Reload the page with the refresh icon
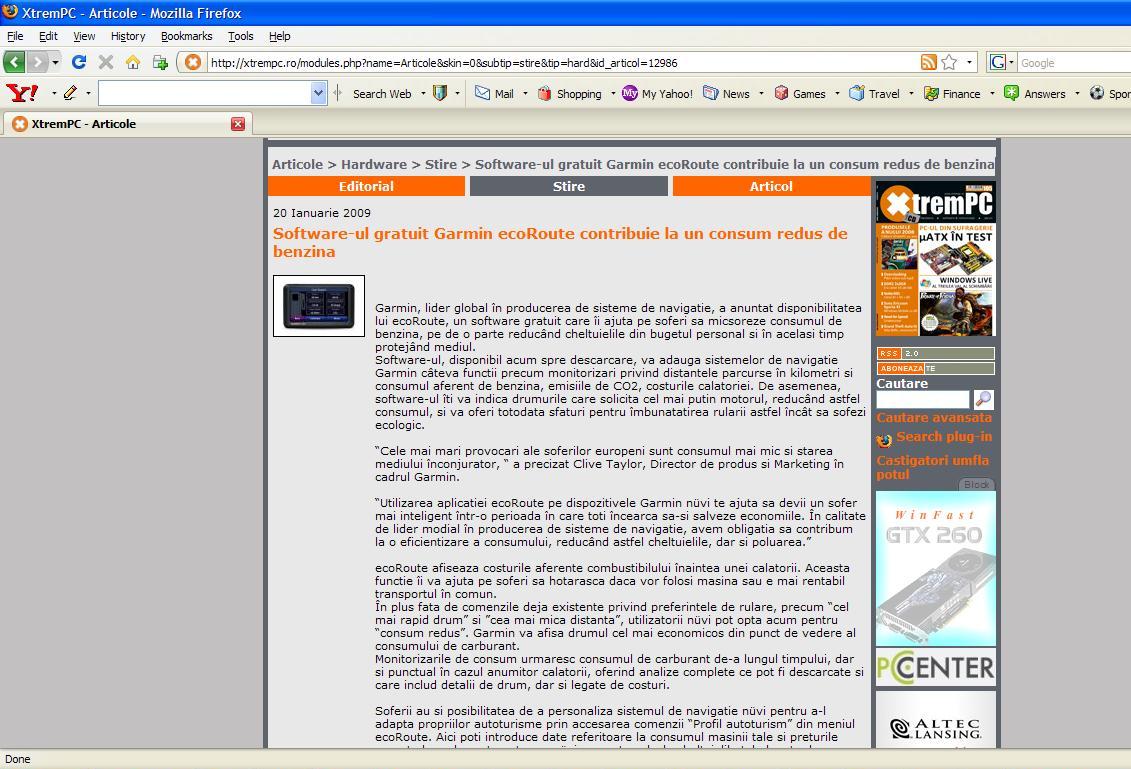The width and height of the screenshot is (1131, 769). click(x=79, y=62)
